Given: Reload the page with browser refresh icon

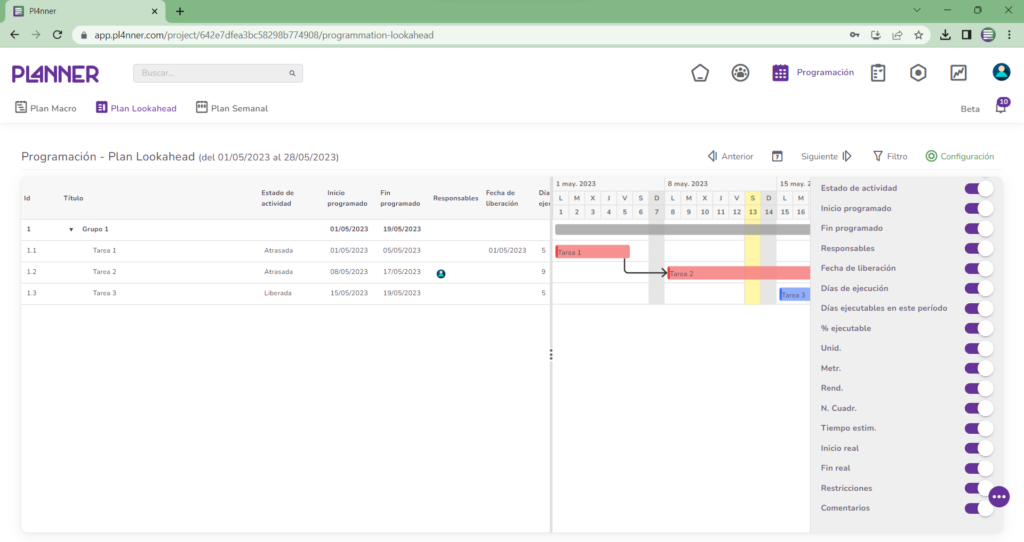Looking at the screenshot, I should [x=57, y=35].
